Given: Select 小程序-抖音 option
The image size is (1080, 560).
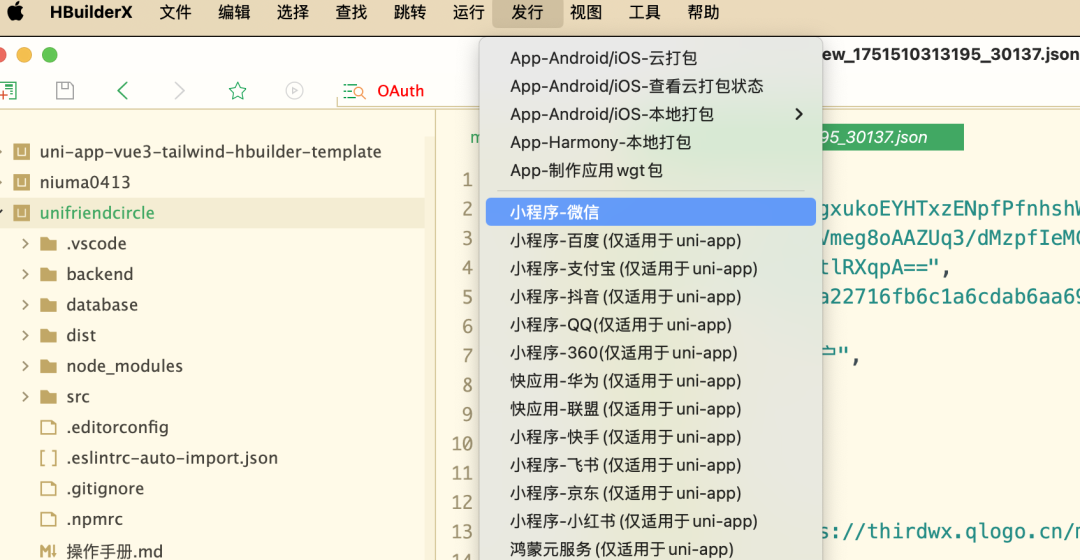Looking at the screenshot, I should tap(650, 297).
